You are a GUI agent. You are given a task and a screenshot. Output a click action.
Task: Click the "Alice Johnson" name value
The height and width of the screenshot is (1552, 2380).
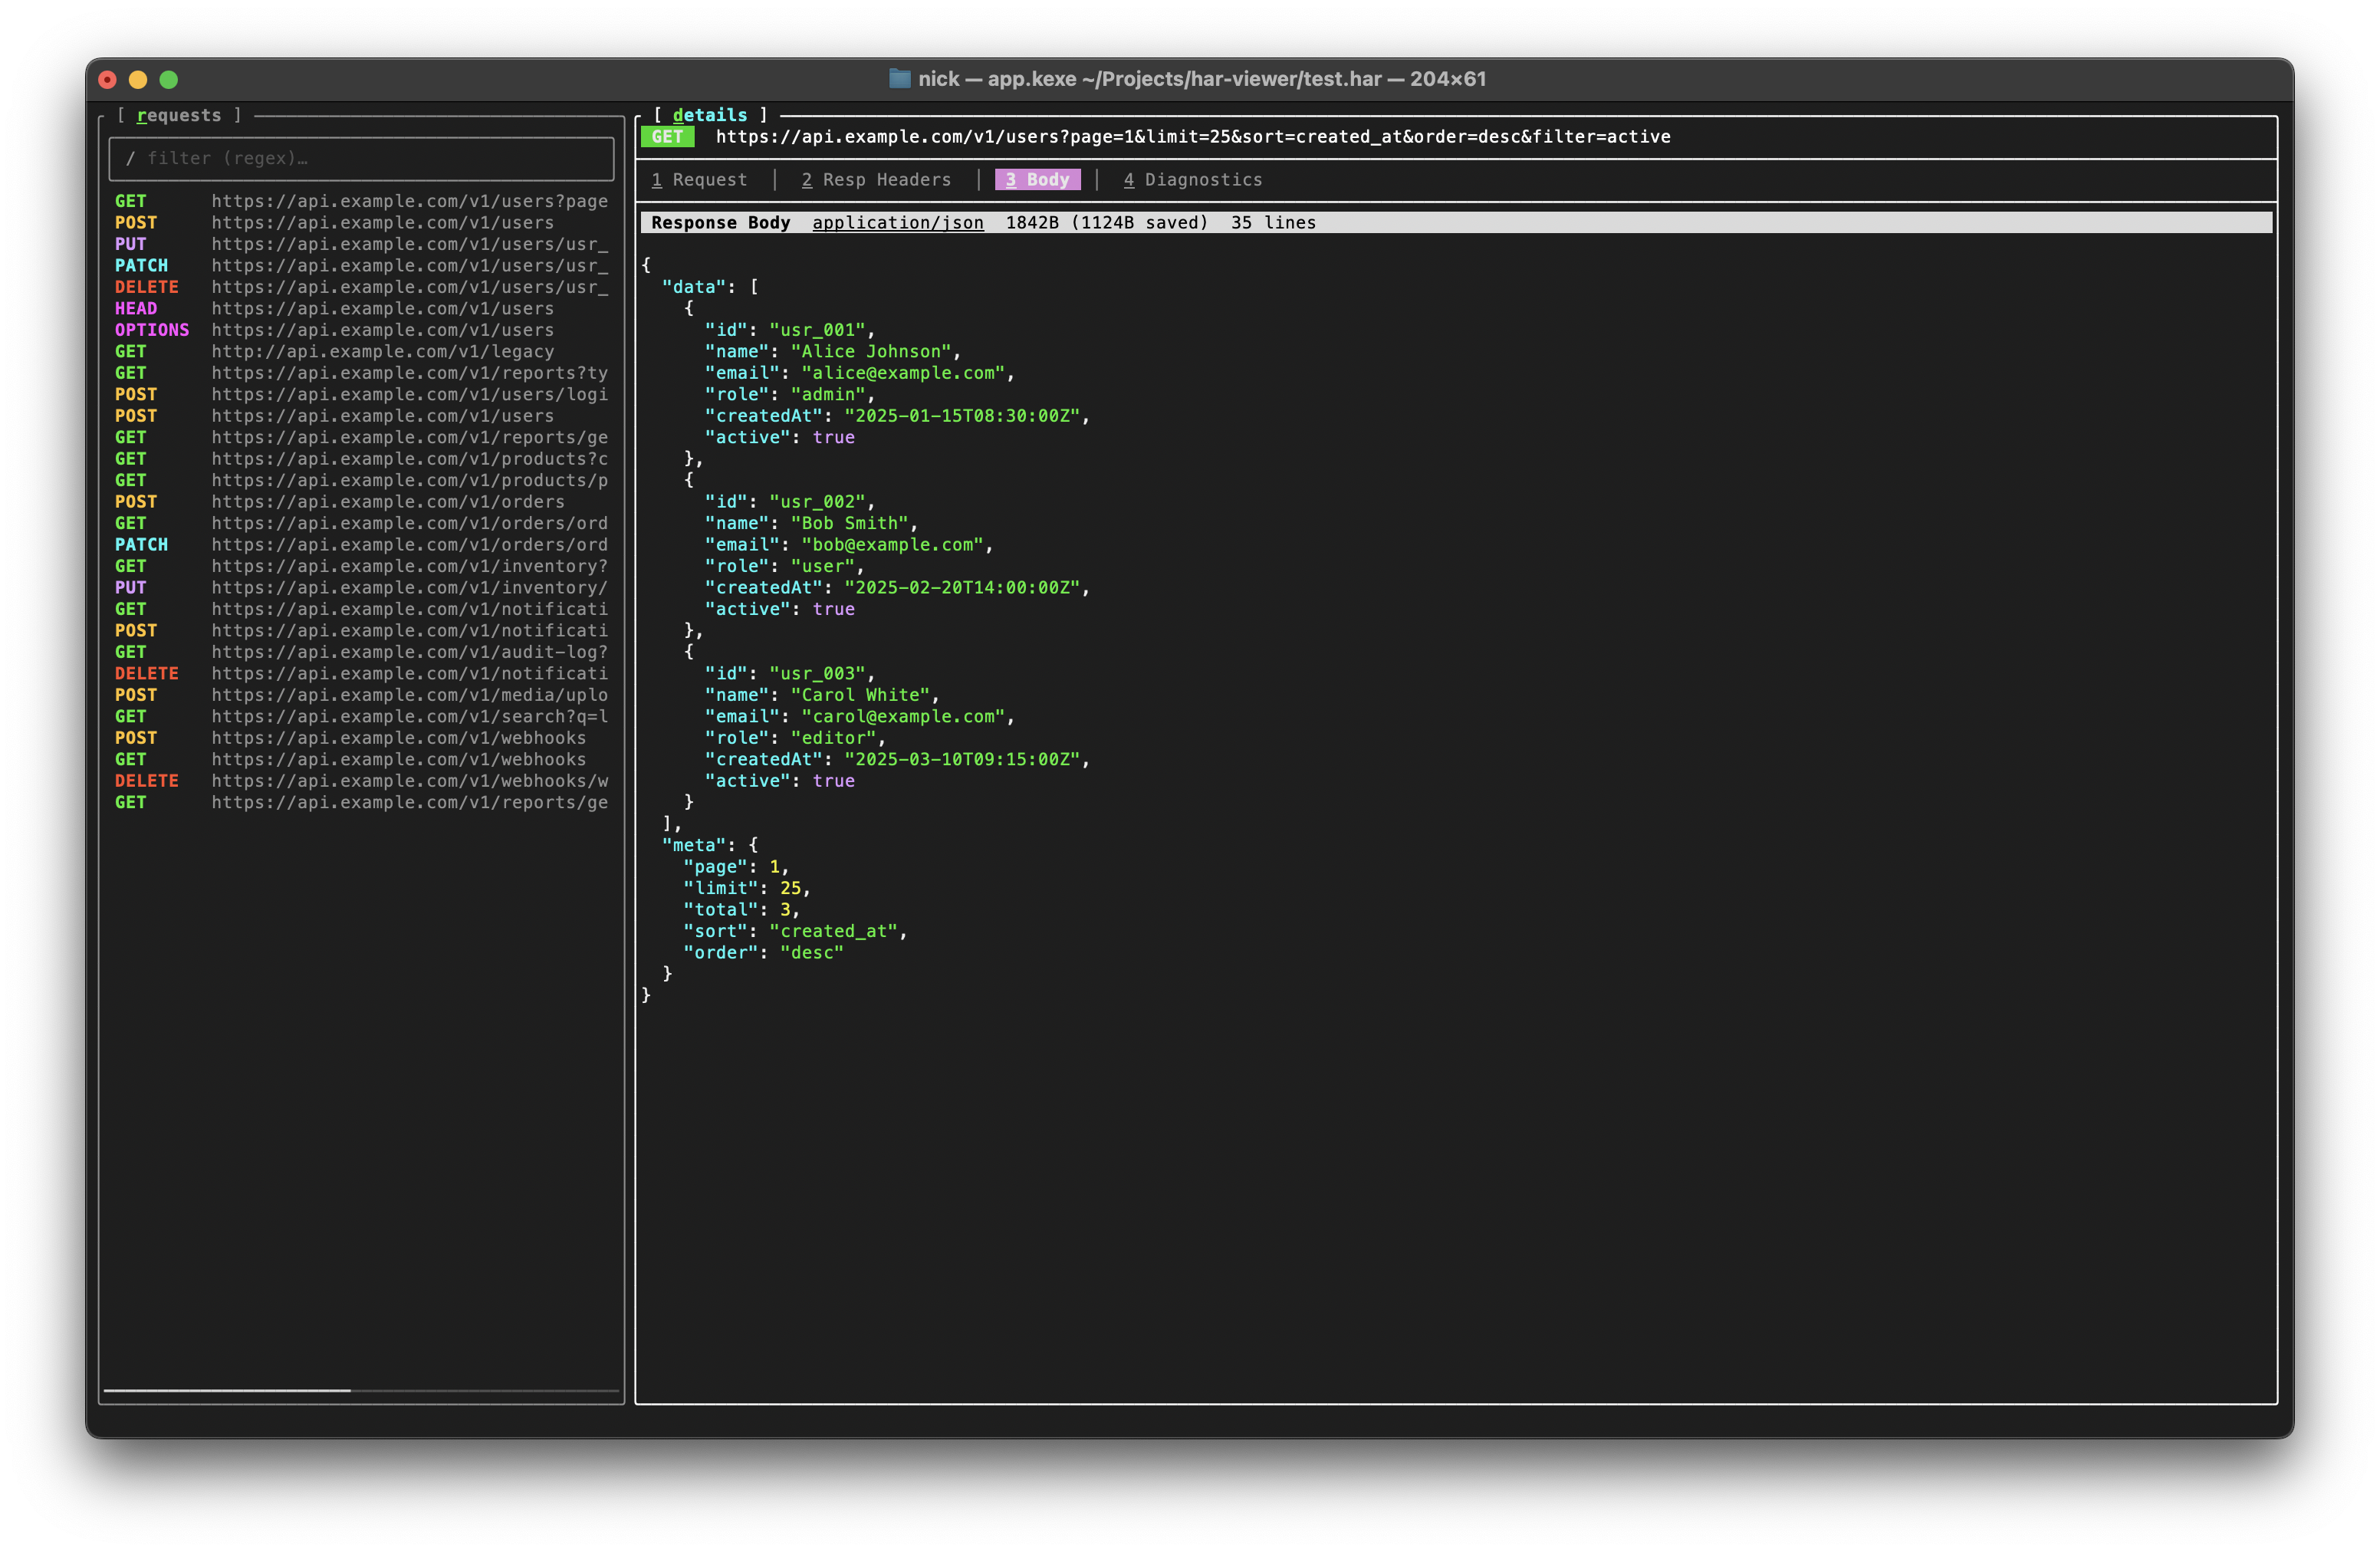pos(871,352)
